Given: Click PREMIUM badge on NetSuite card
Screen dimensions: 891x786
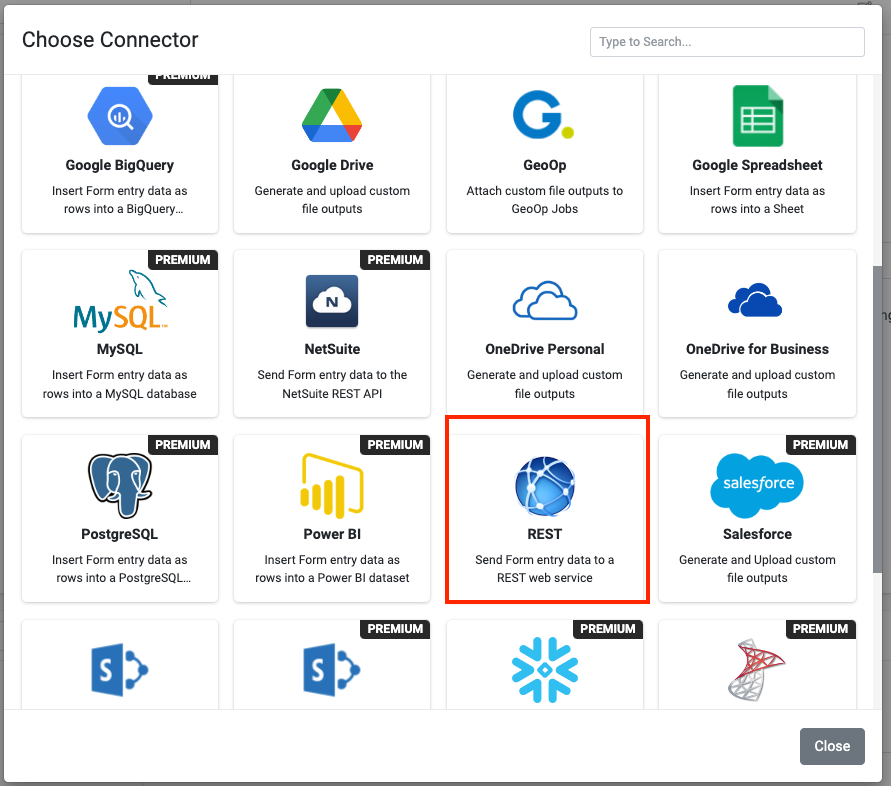Looking at the screenshot, I should pyautogui.click(x=395, y=260).
